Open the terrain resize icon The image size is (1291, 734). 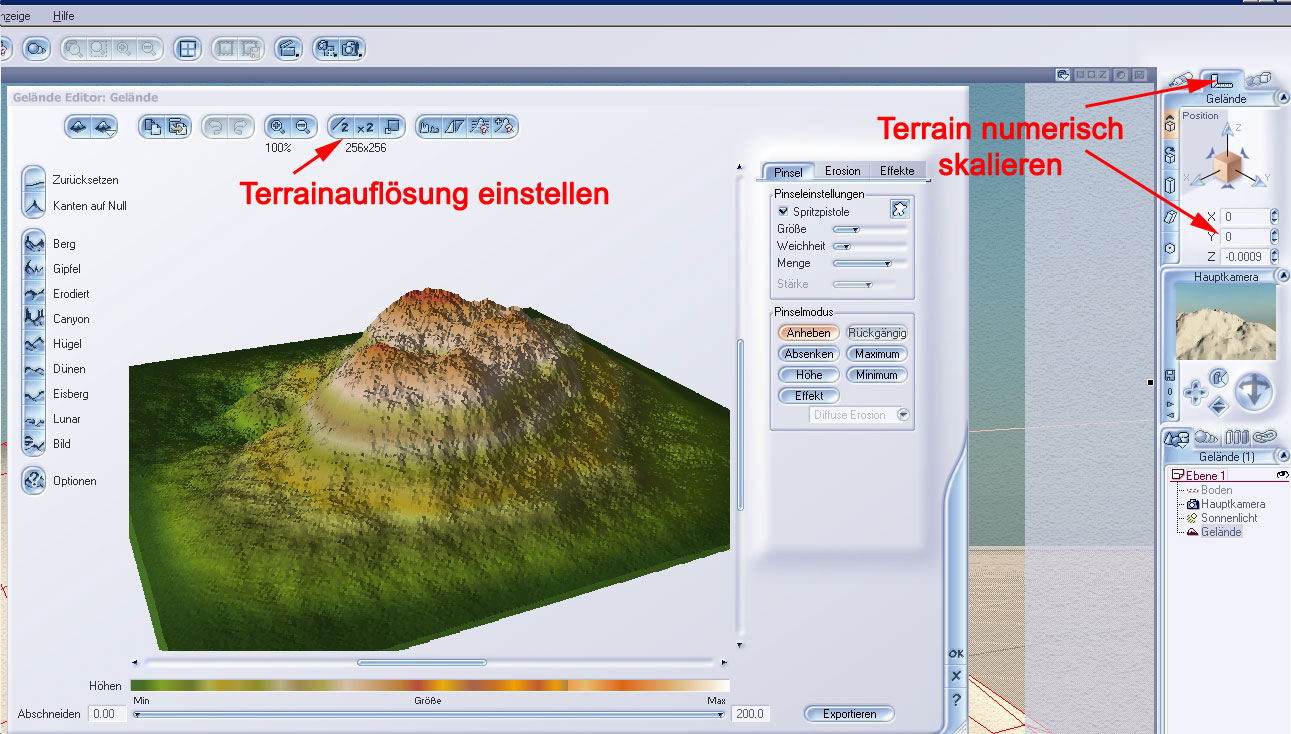tap(391, 127)
